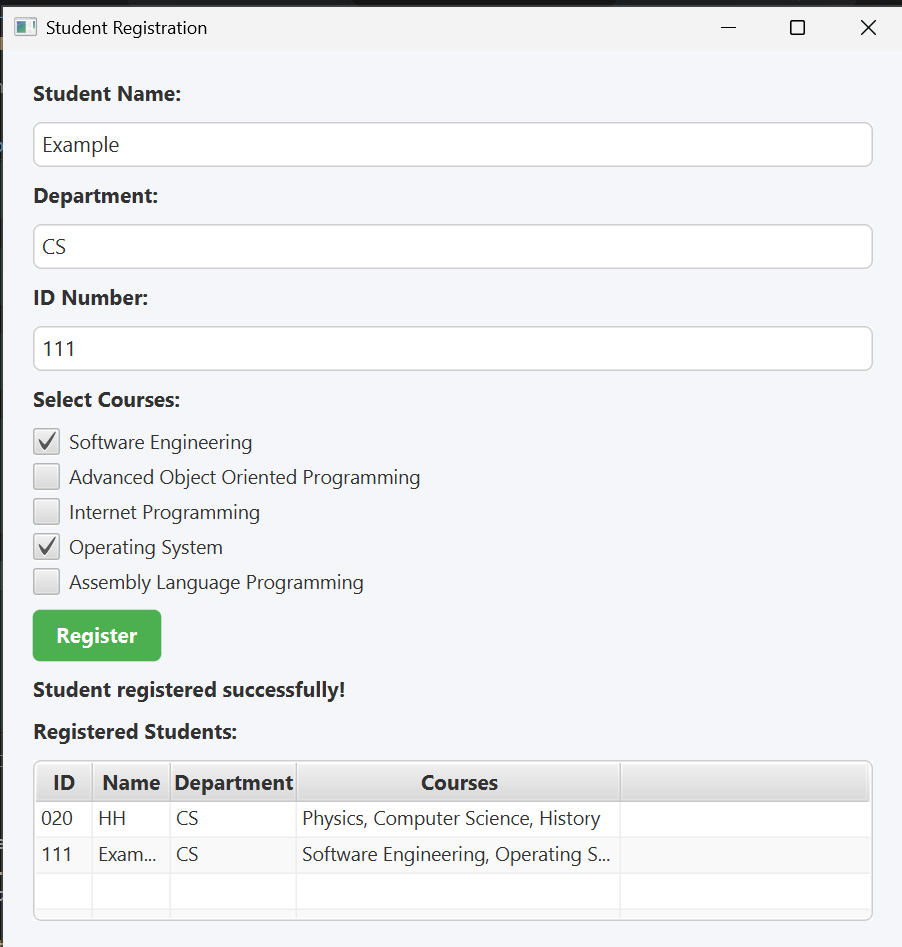Click the Courses column header
Image resolution: width=902 pixels, height=947 pixels.
pos(459,783)
